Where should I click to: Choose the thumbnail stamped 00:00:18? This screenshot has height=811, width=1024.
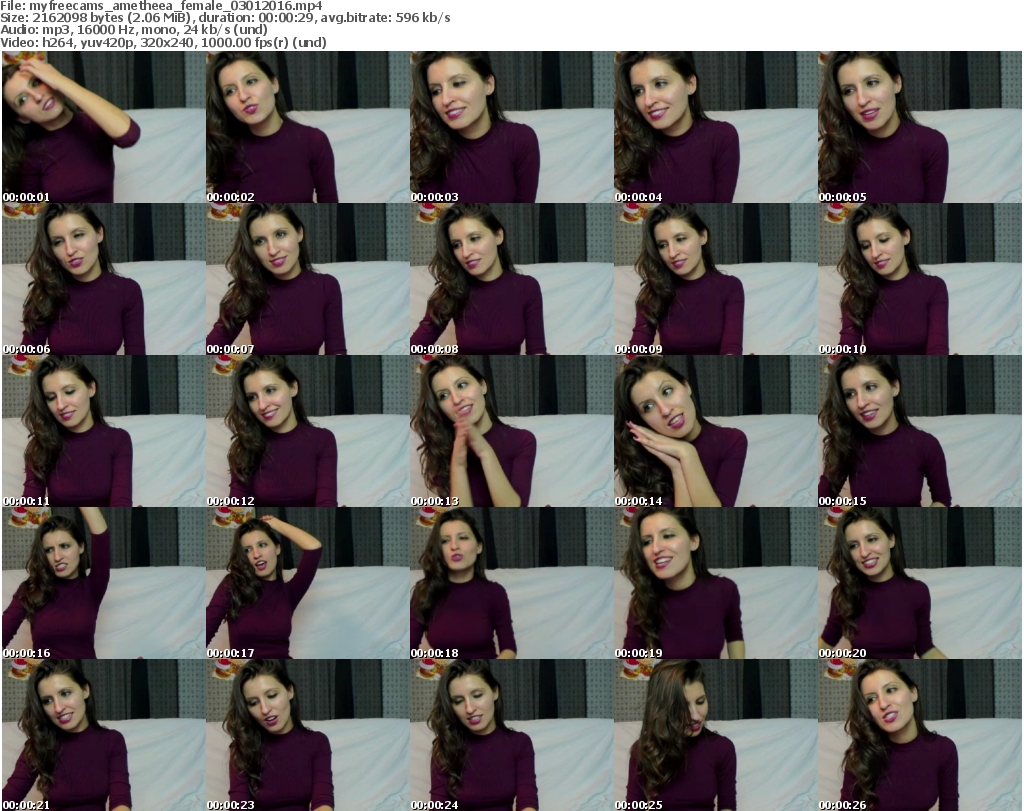511,583
